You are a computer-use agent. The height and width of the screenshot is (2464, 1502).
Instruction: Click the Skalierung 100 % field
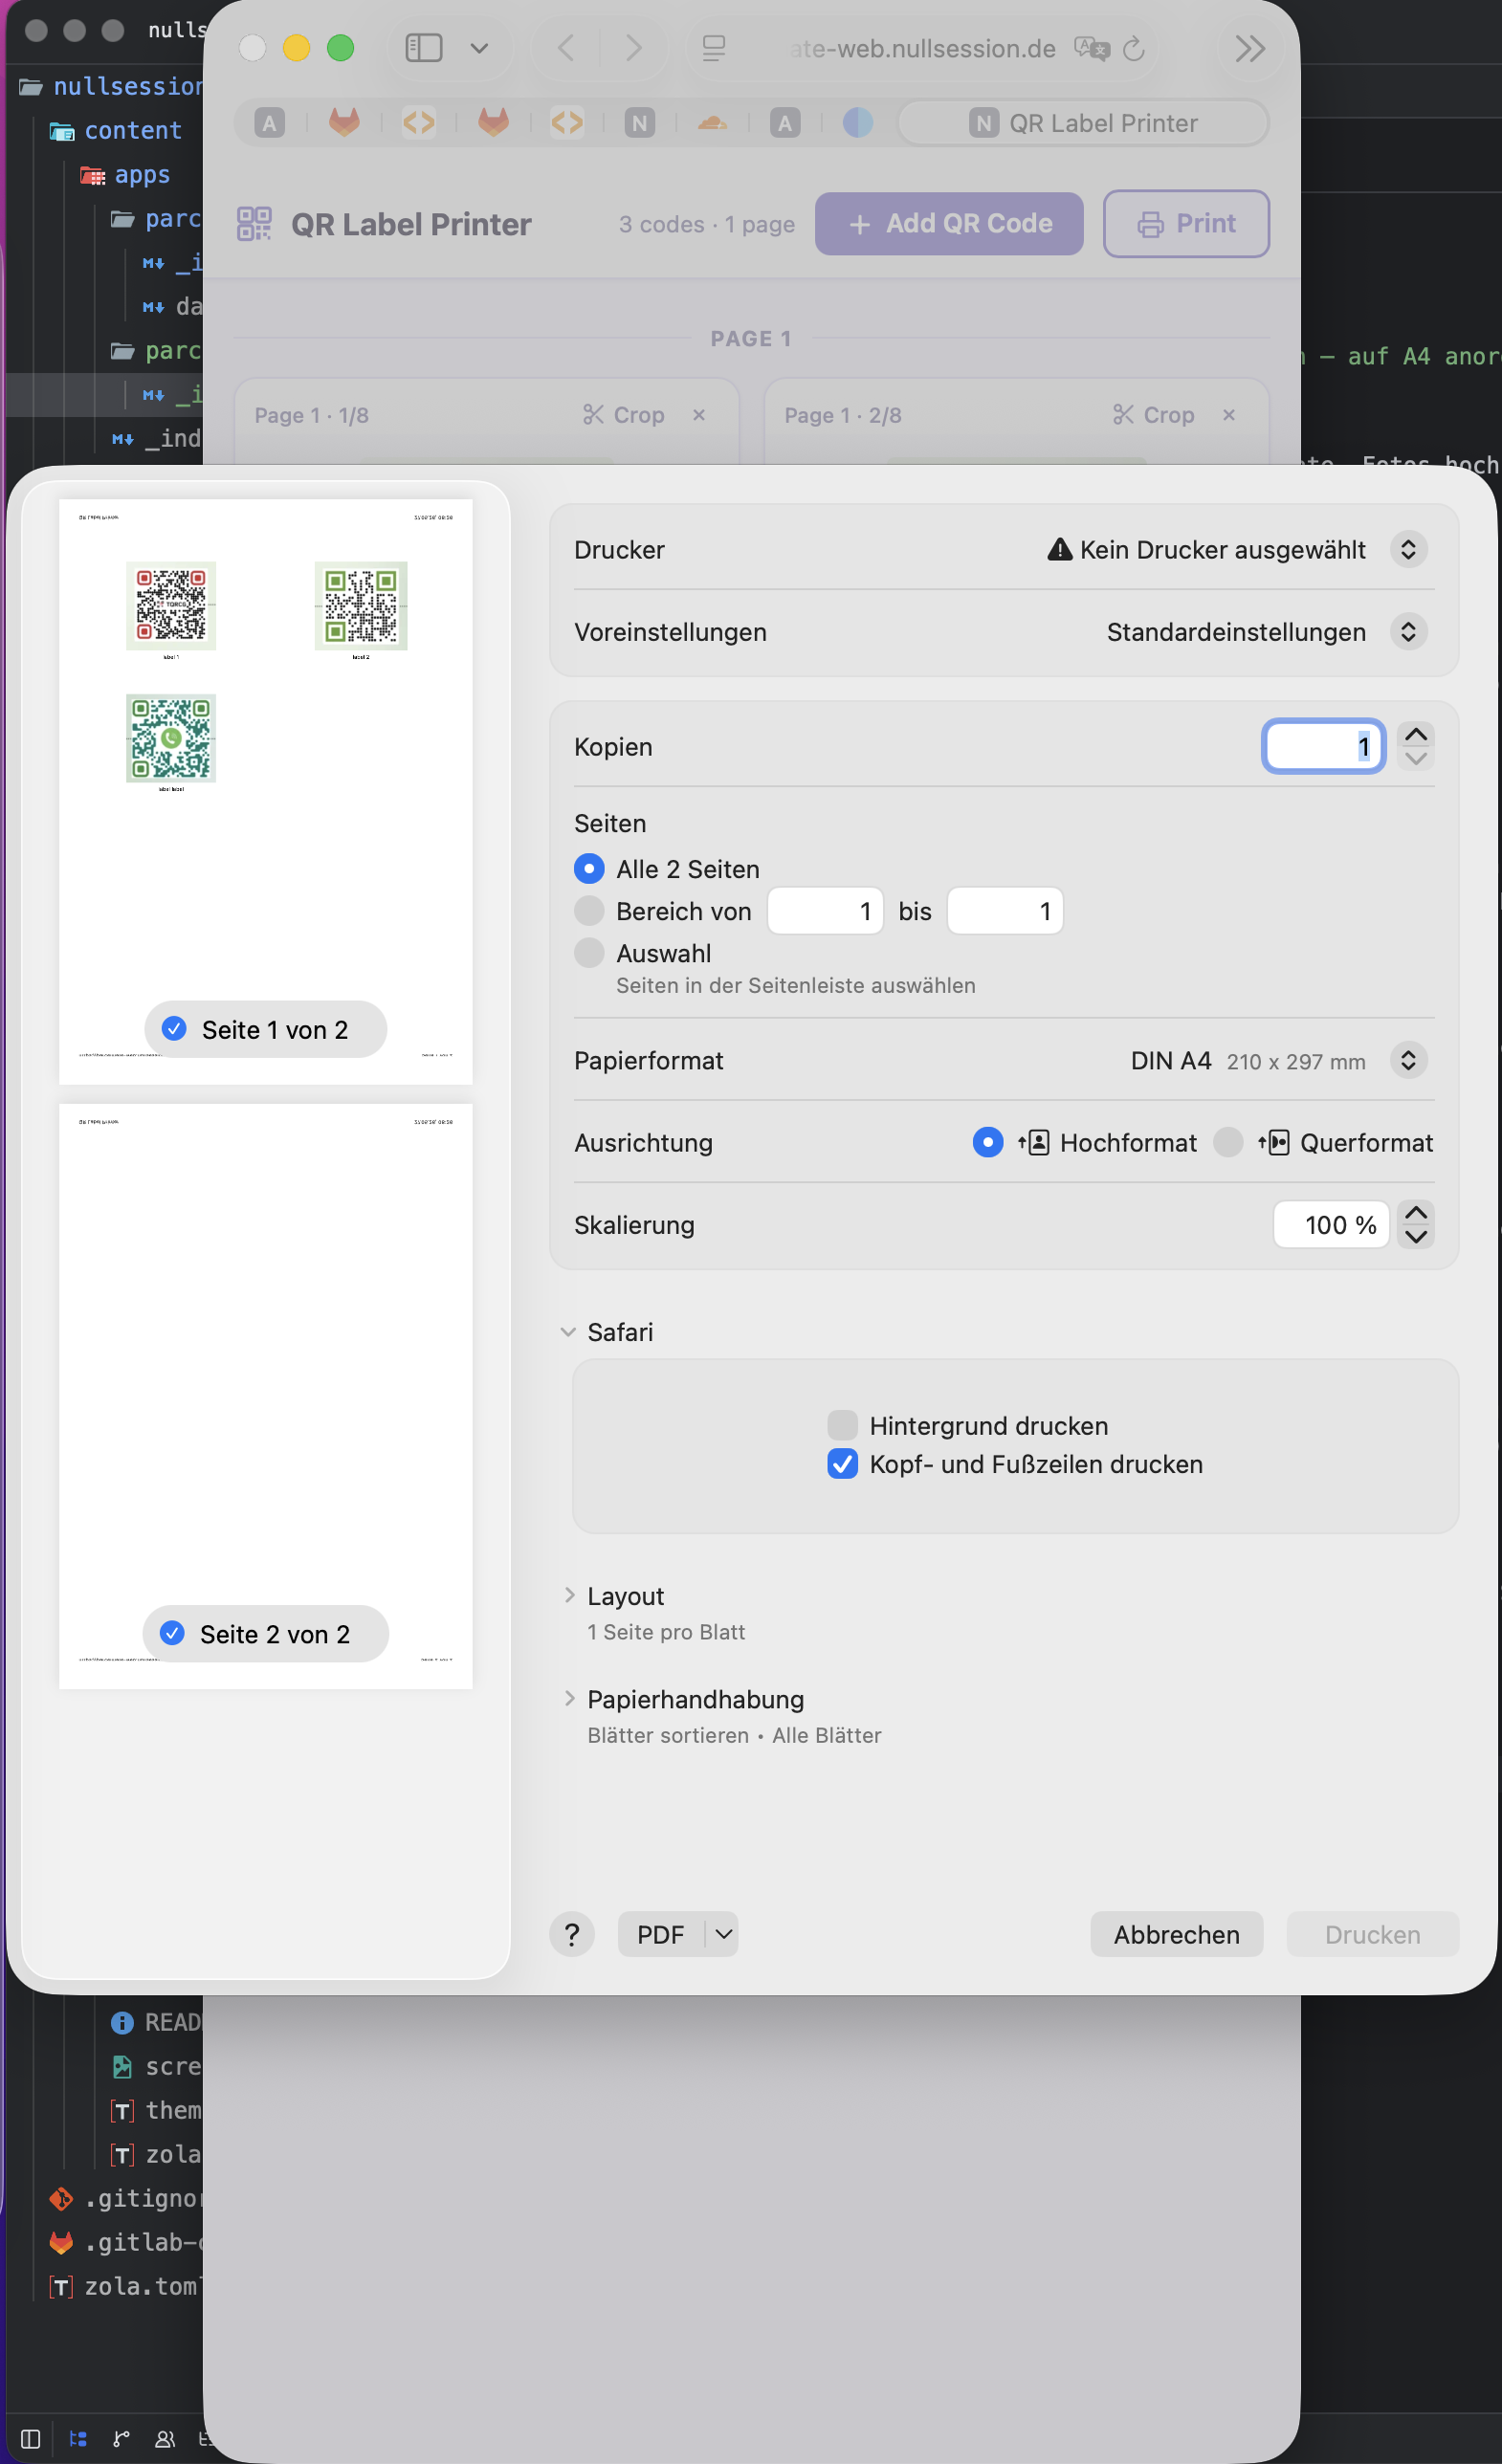coord(1330,1224)
